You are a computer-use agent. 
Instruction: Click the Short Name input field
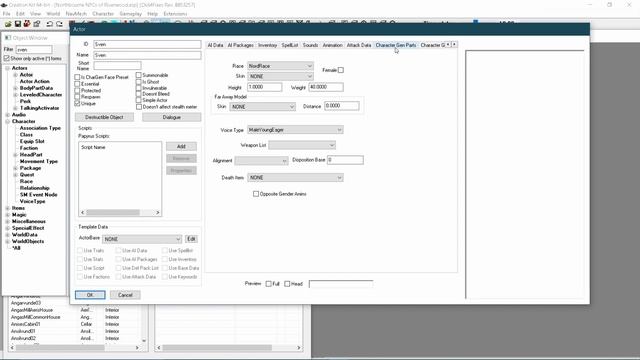pos(117,65)
